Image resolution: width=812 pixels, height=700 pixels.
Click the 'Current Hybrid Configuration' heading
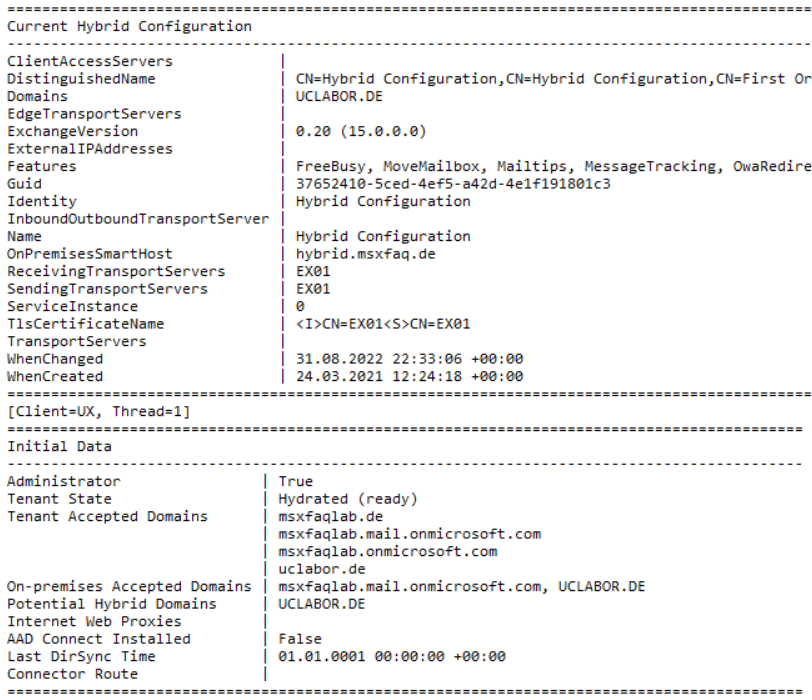tap(129, 26)
